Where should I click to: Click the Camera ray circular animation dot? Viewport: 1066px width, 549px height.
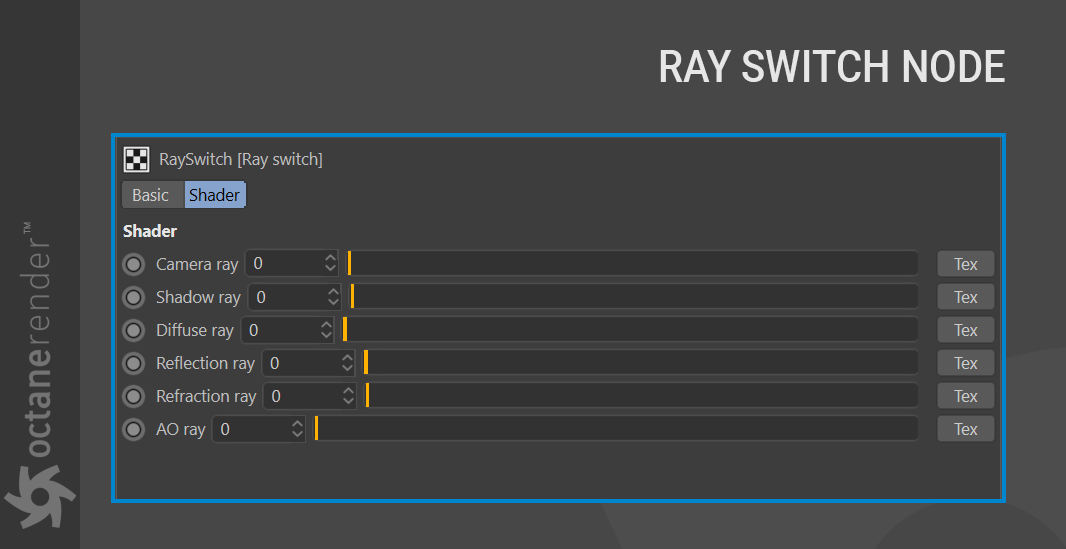pos(133,264)
